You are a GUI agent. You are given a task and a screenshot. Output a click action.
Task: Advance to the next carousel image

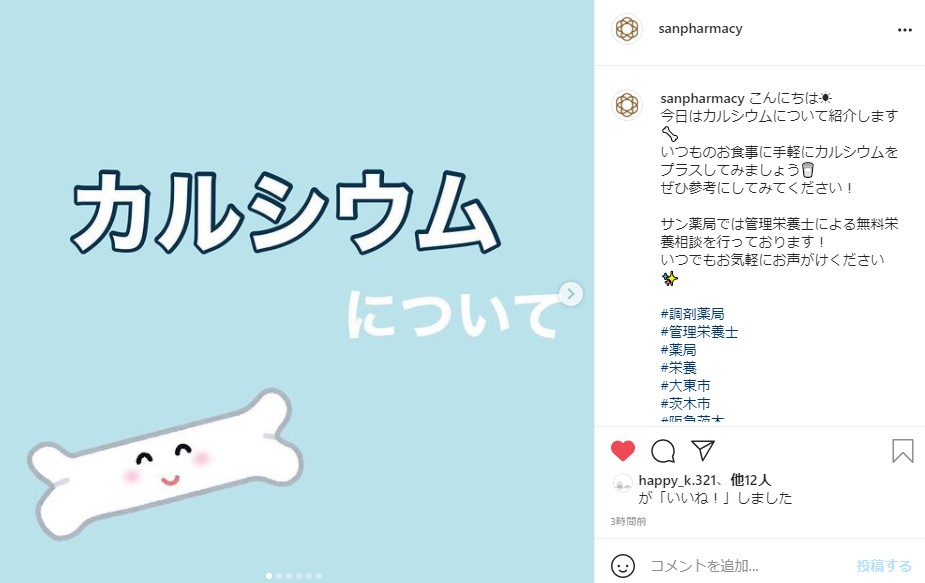570,294
